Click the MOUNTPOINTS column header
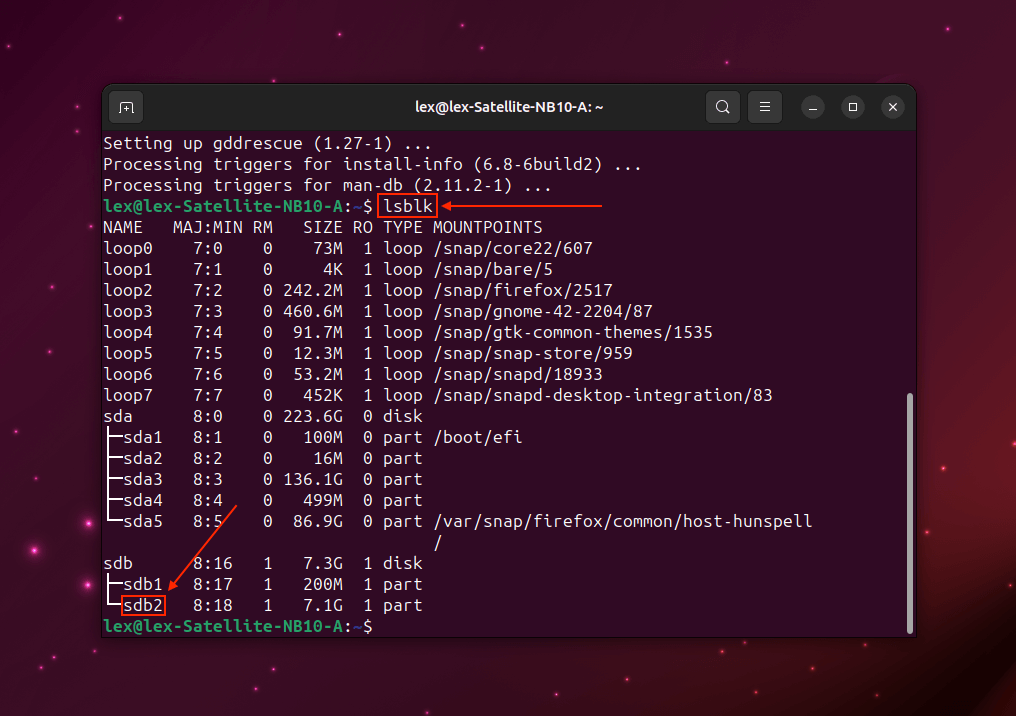This screenshot has width=1016, height=716. point(487,227)
